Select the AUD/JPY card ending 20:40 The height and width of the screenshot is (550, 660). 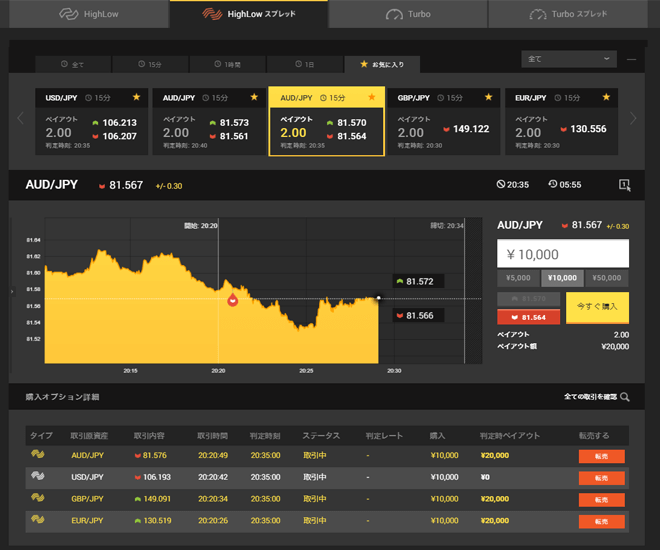tap(209, 122)
